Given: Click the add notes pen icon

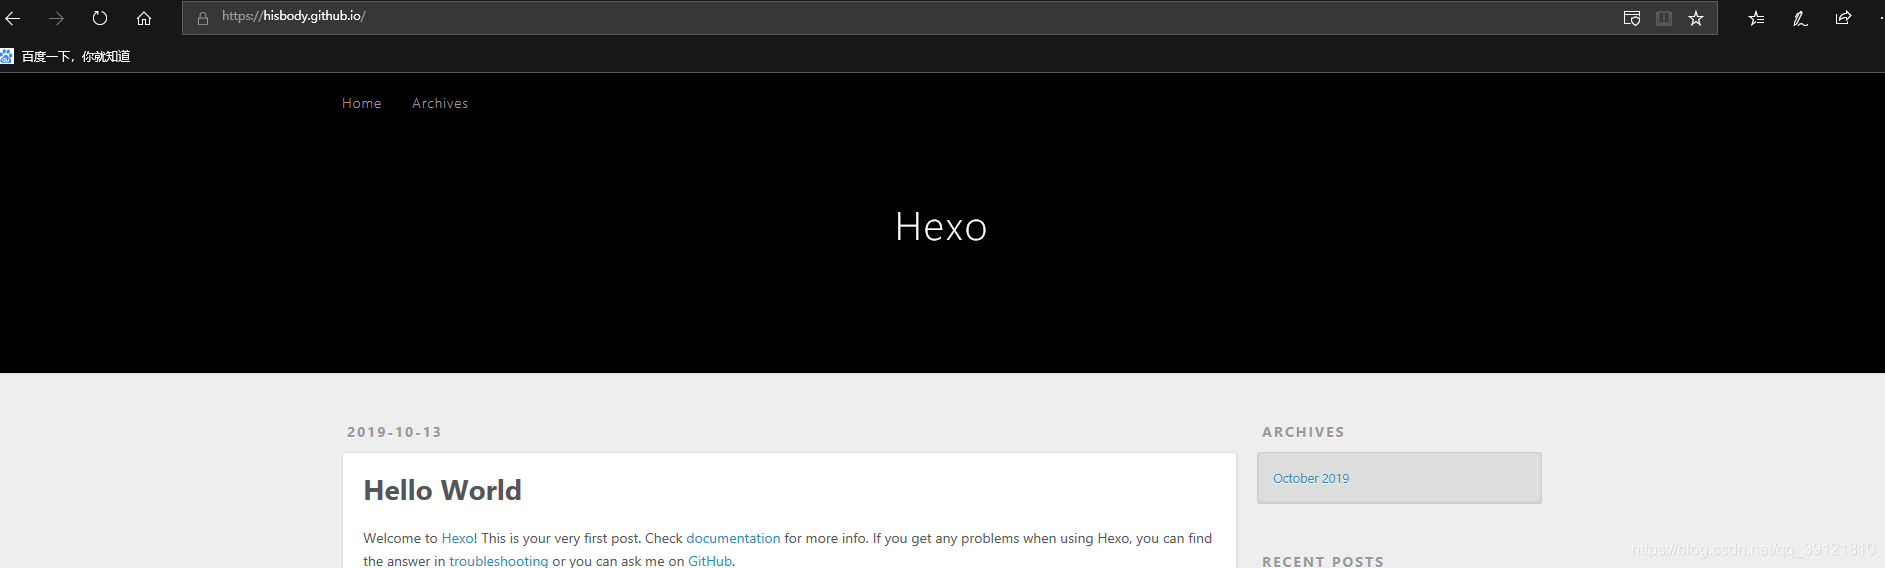Looking at the screenshot, I should click(1800, 18).
